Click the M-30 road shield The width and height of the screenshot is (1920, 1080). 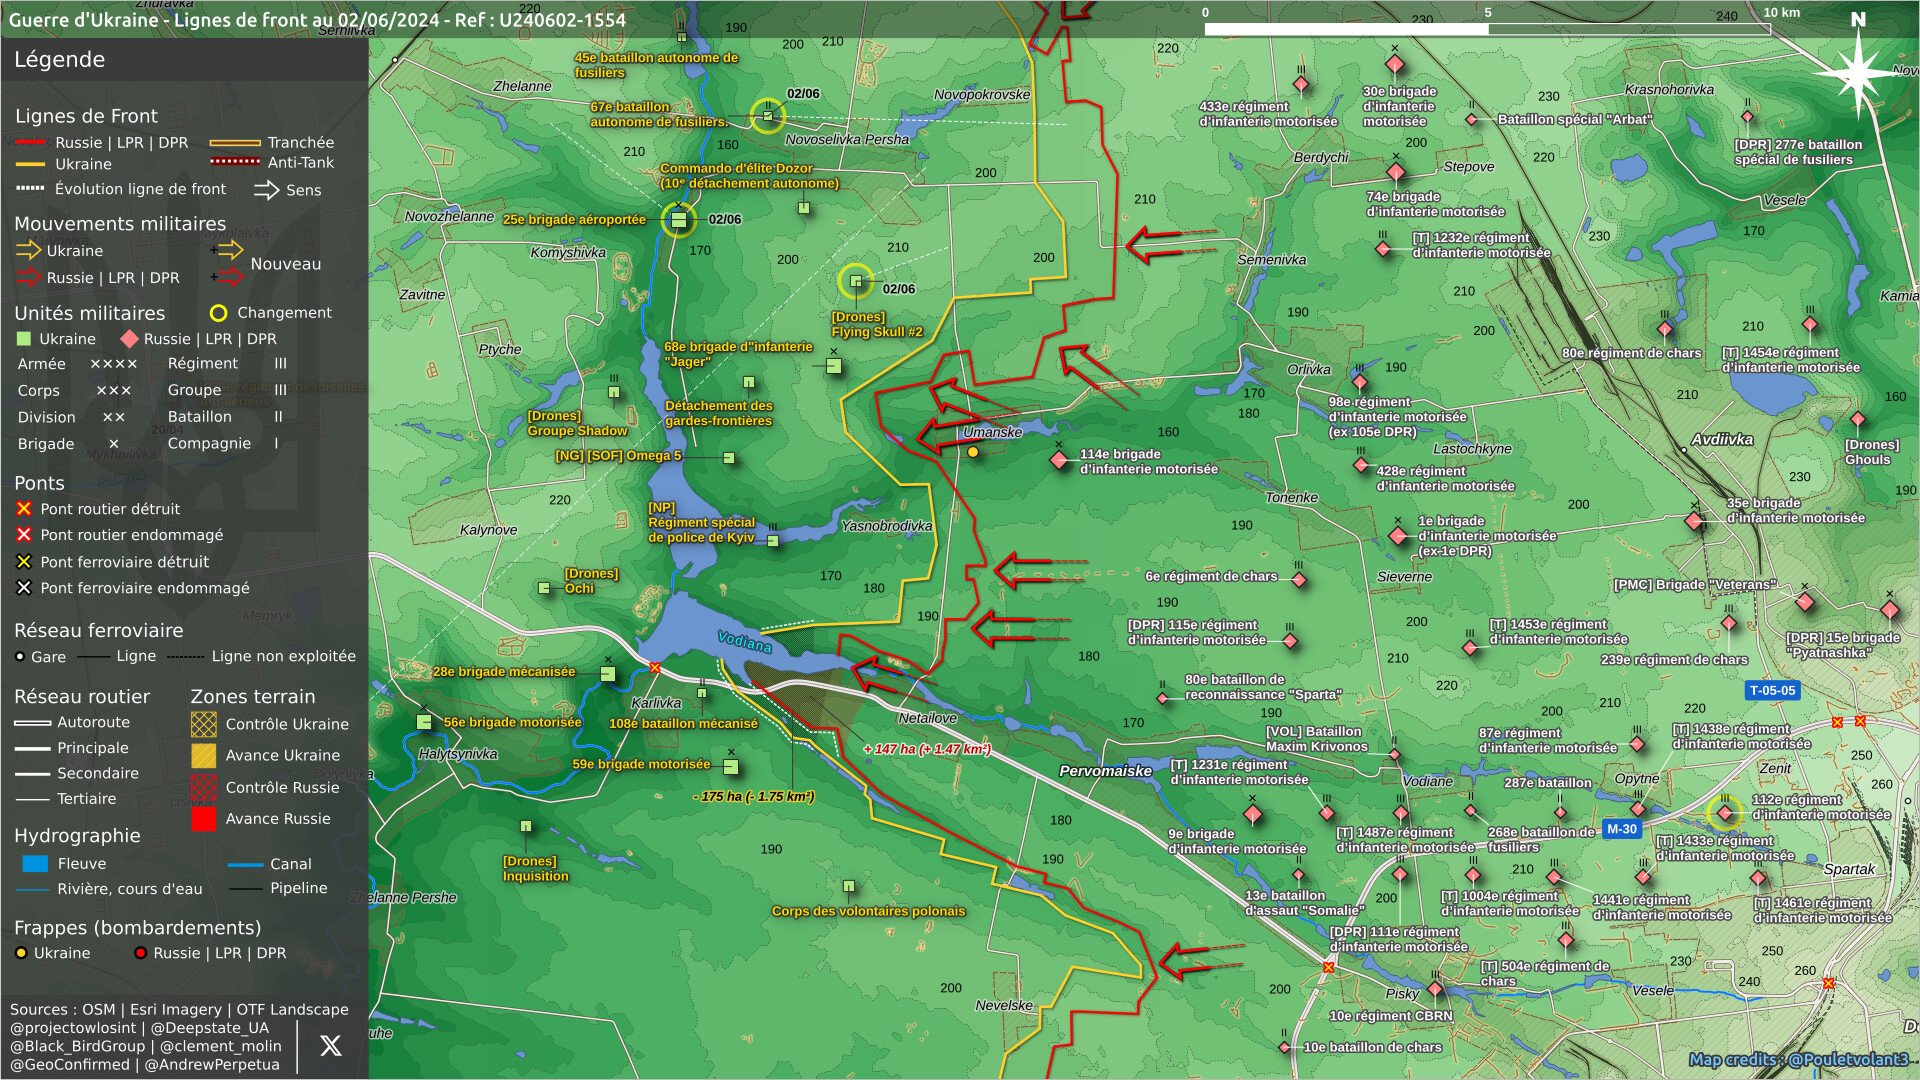1621,829
